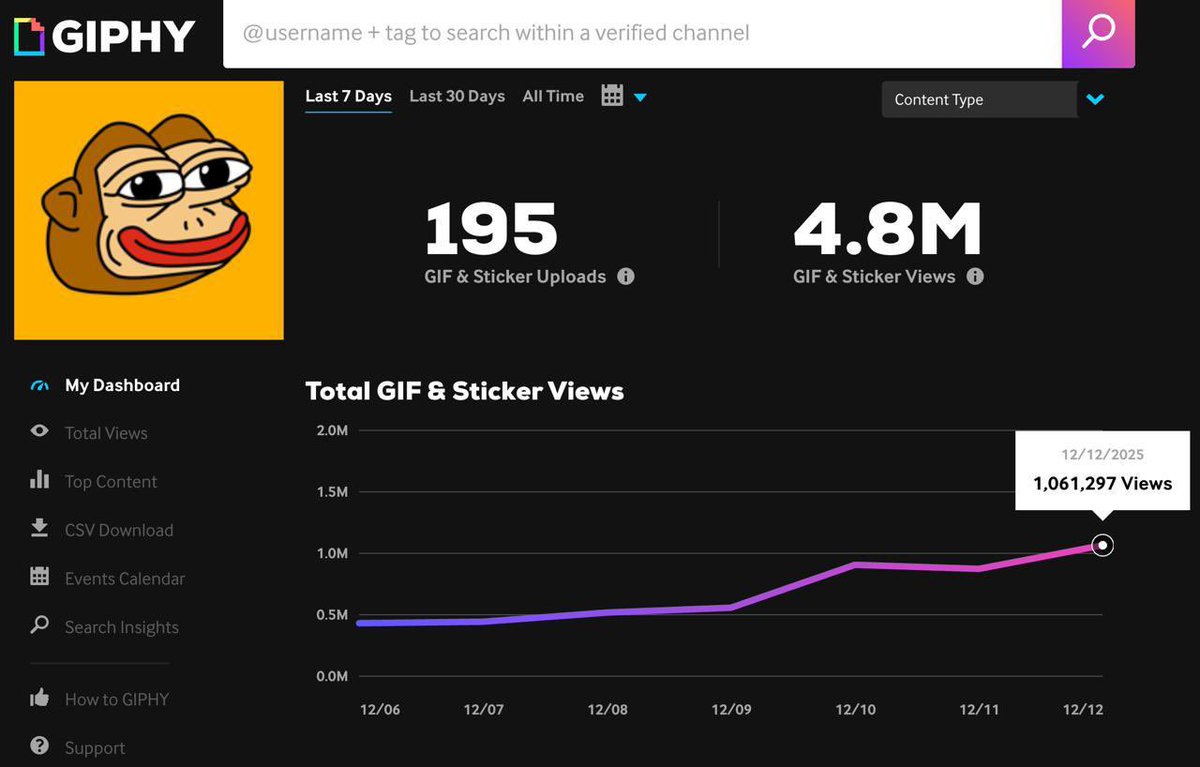Click the info icon beside GIF & Sticker Views
This screenshot has height=767, width=1200.
975,277
